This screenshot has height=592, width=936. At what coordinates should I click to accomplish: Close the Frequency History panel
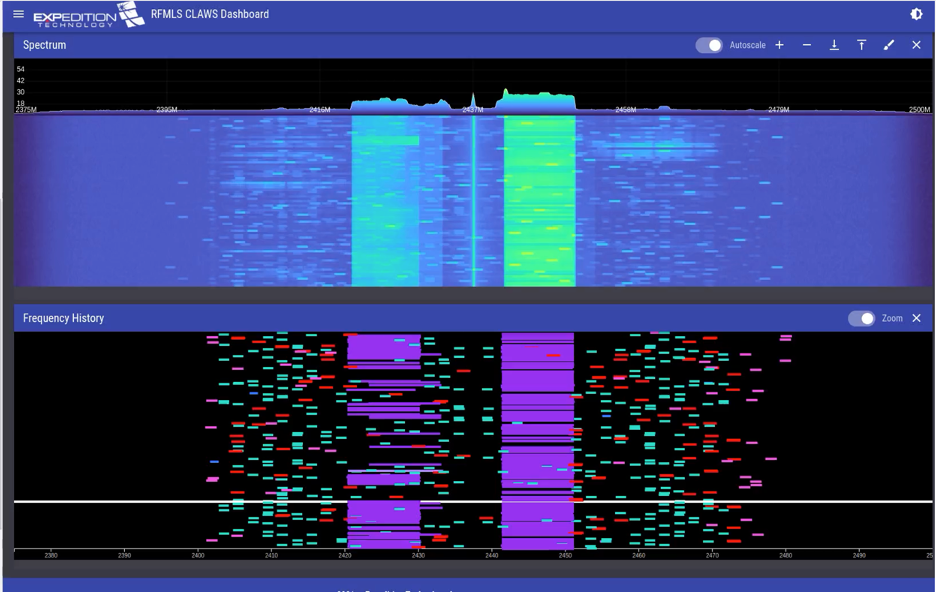coord(916,318)
